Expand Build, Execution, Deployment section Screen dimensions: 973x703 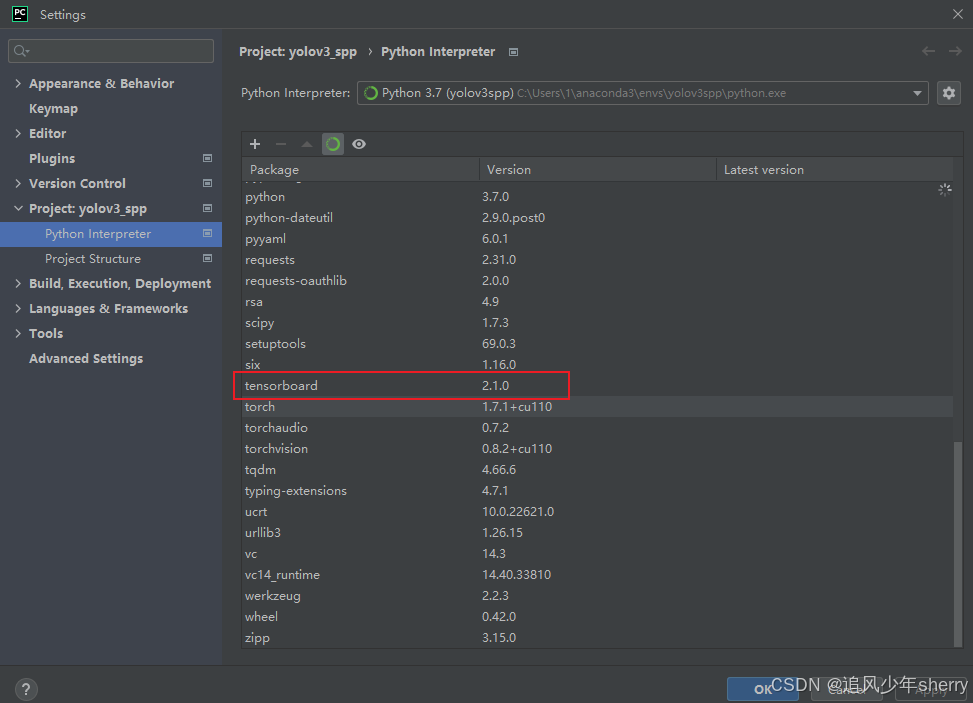tap(18, 283)
